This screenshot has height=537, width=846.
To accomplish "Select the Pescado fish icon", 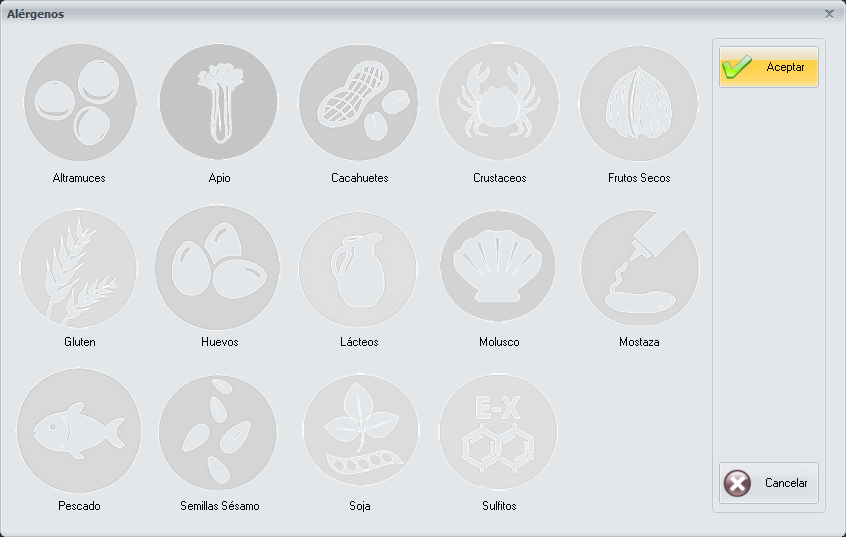I will click(x=79, y=432).
